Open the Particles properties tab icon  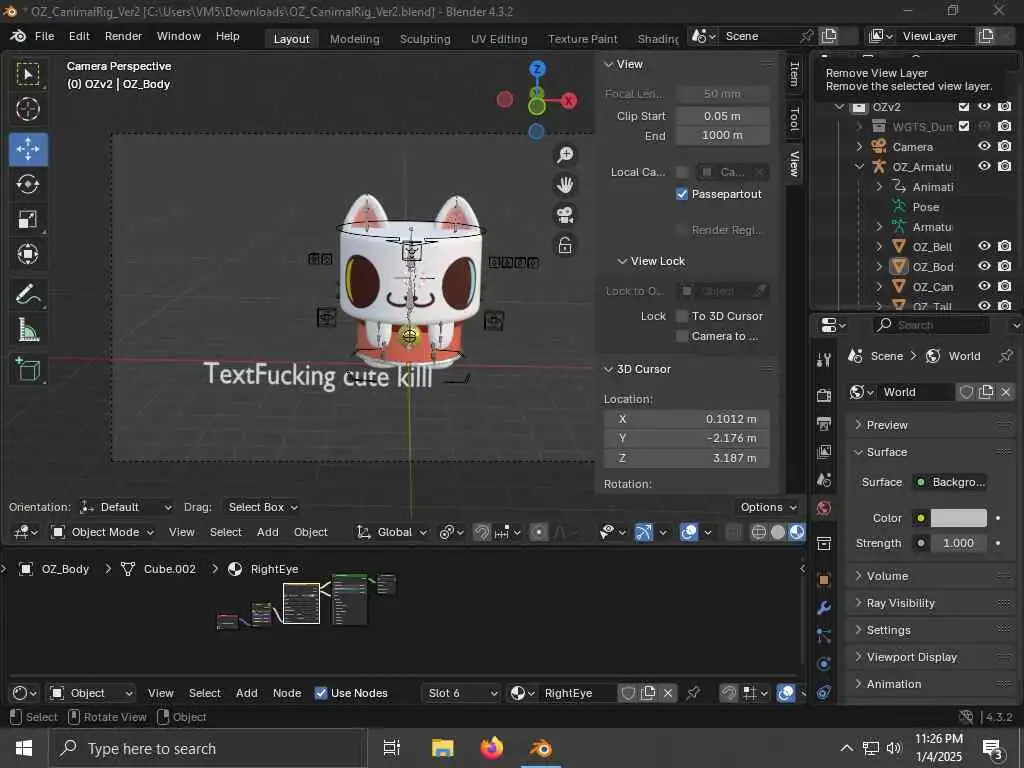click(824, 635)
